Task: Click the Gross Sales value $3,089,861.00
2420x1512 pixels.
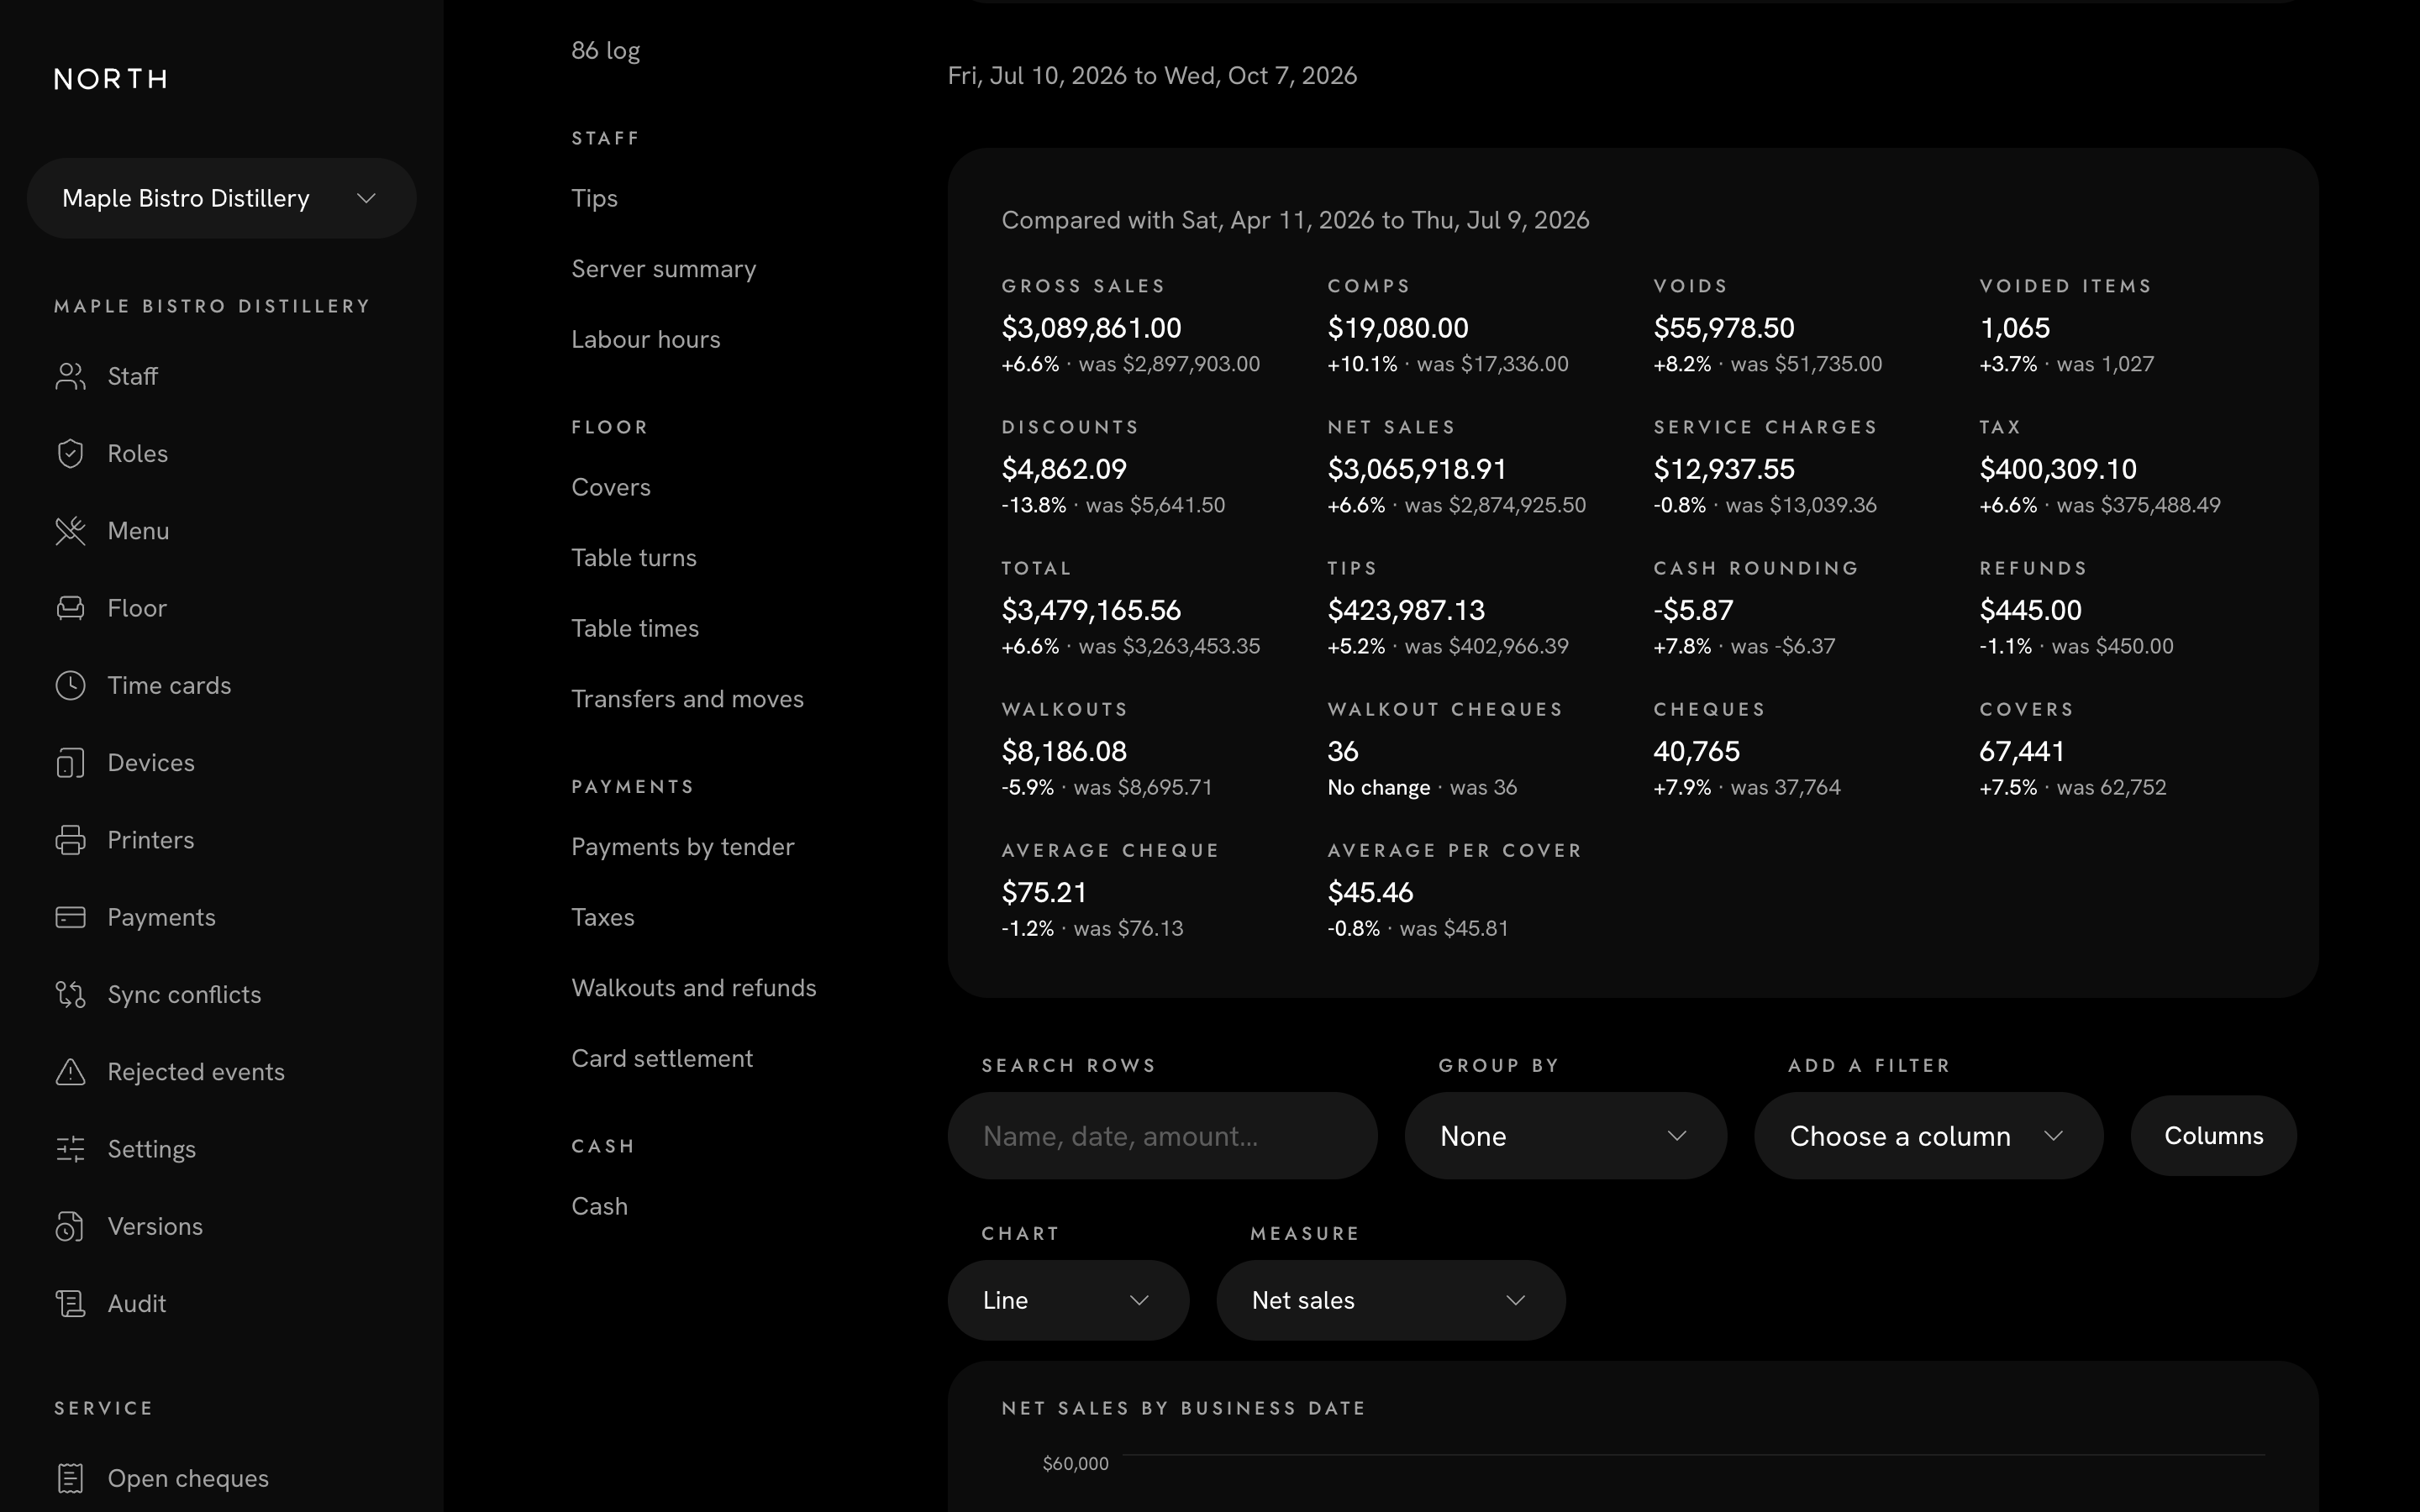Action: point(1091,328)
